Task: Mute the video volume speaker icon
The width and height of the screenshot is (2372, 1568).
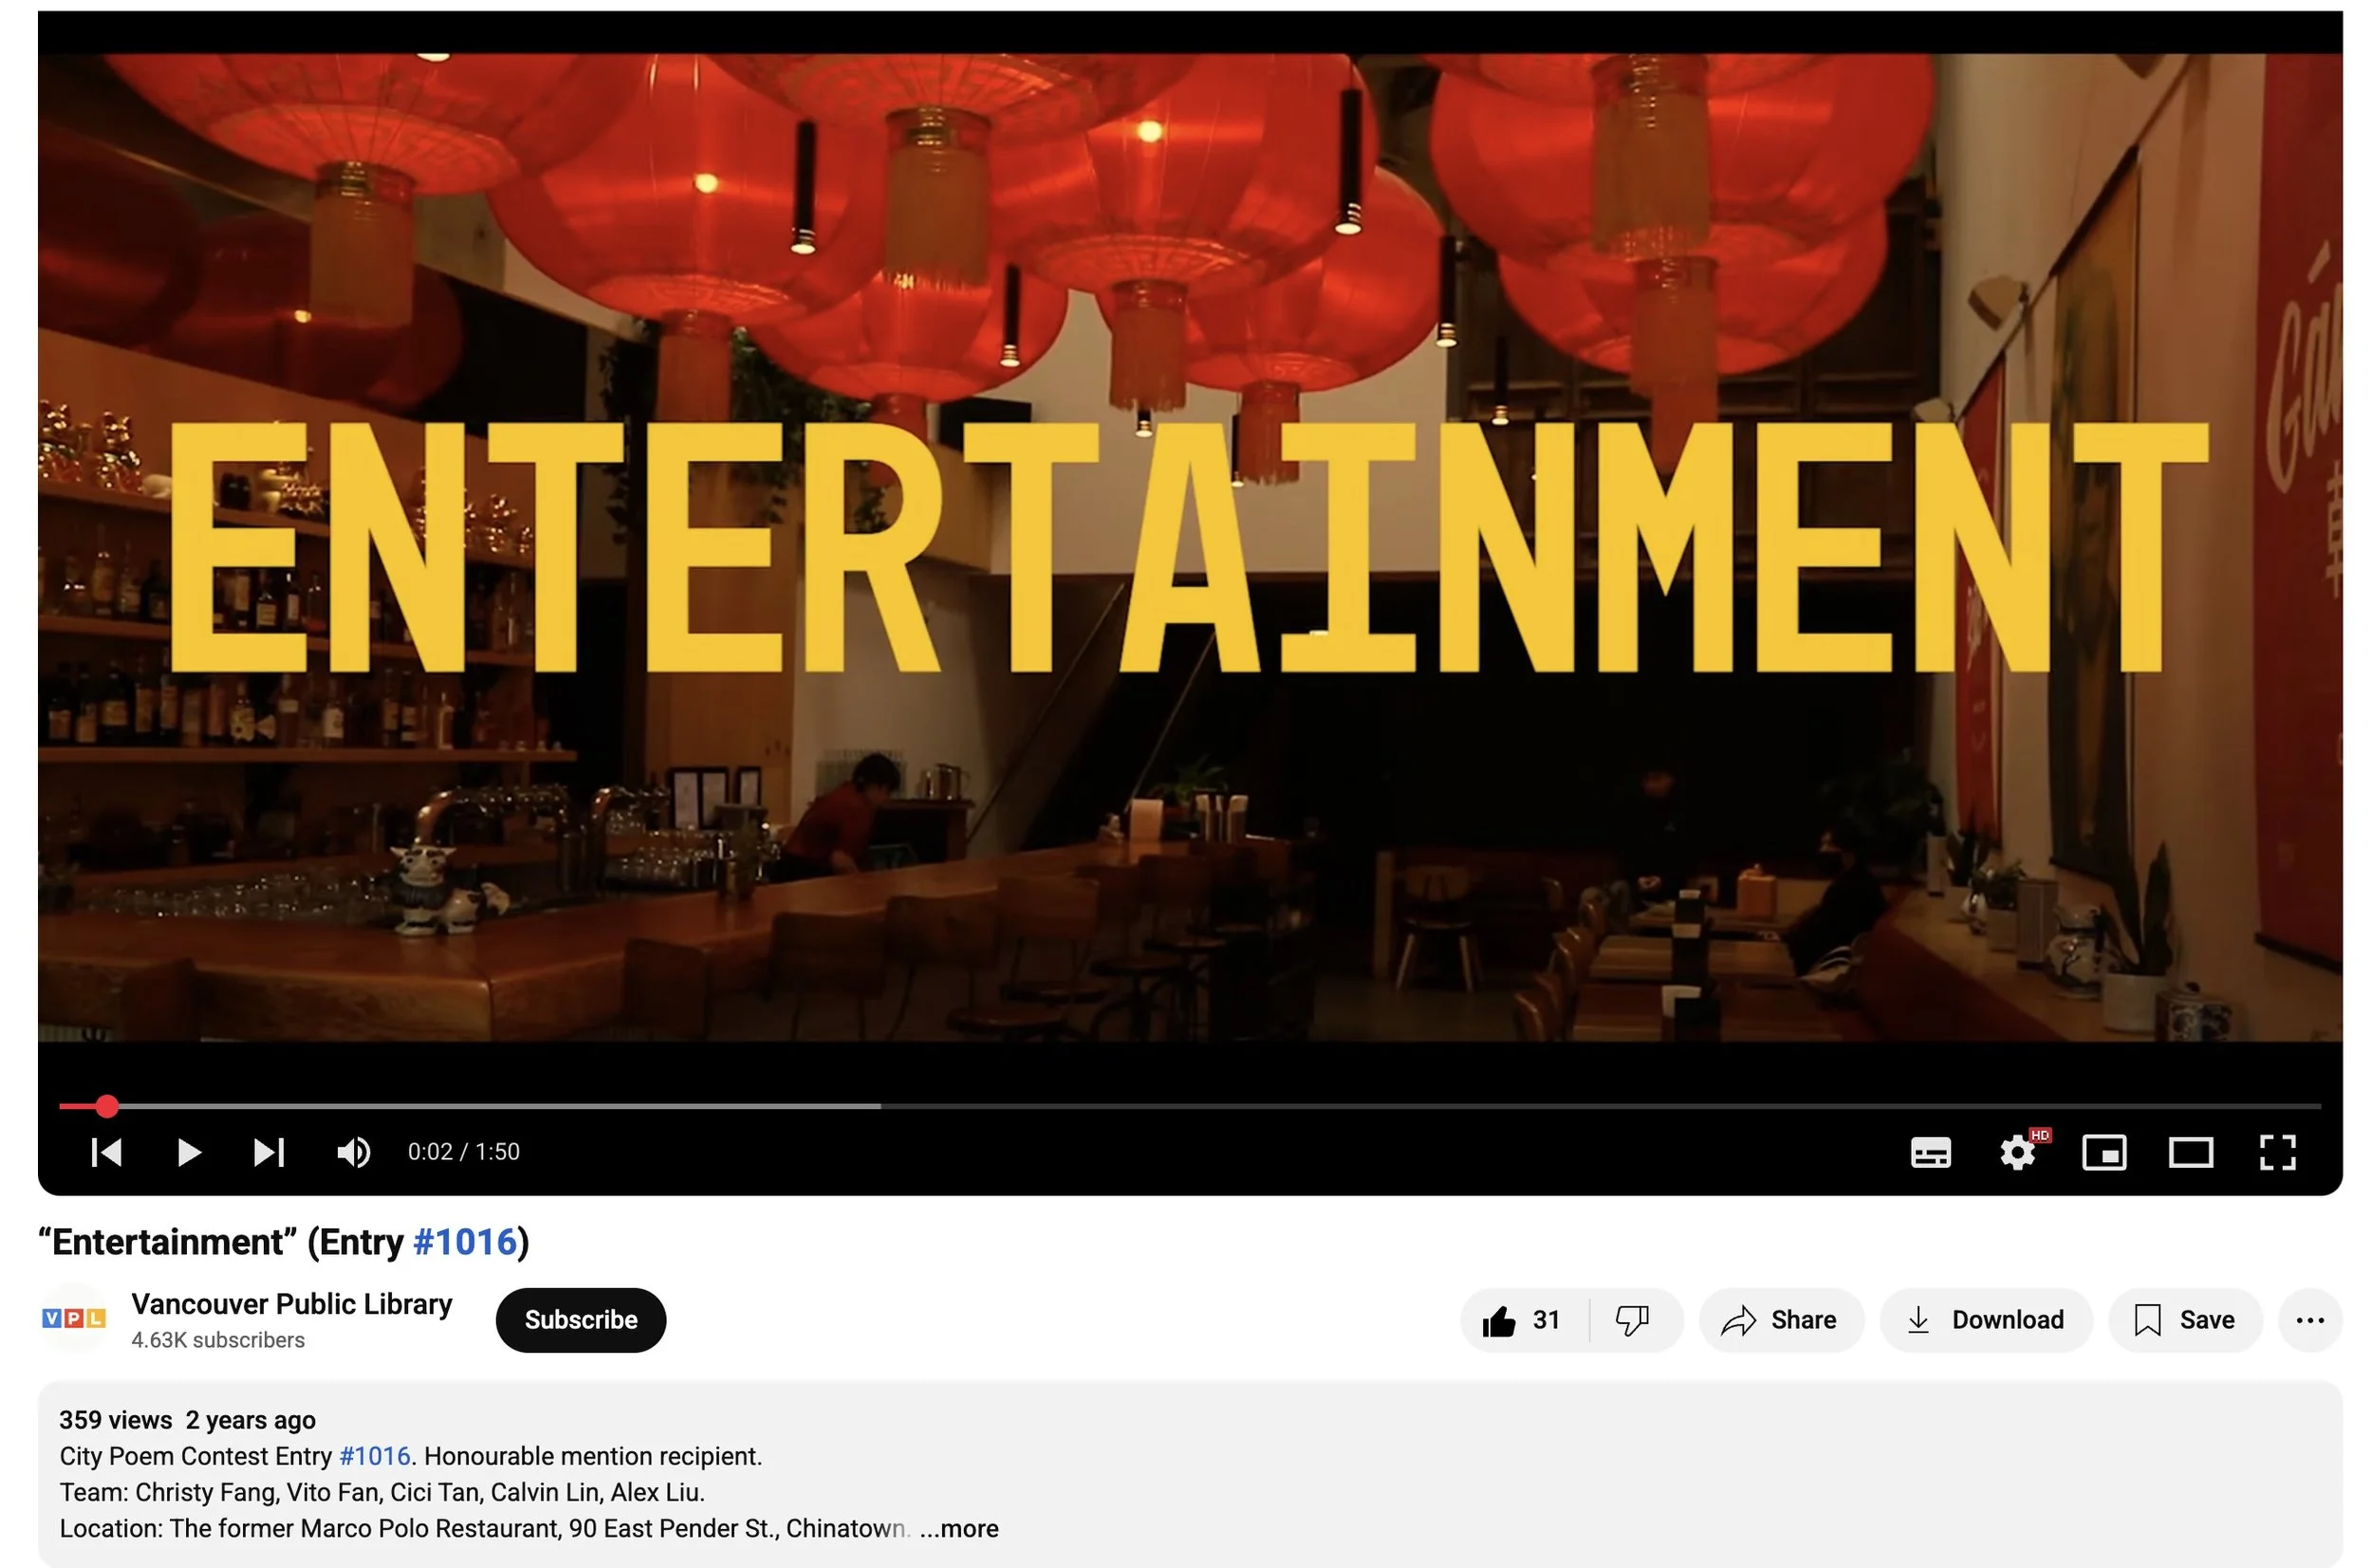Action: click(353, 1152)
